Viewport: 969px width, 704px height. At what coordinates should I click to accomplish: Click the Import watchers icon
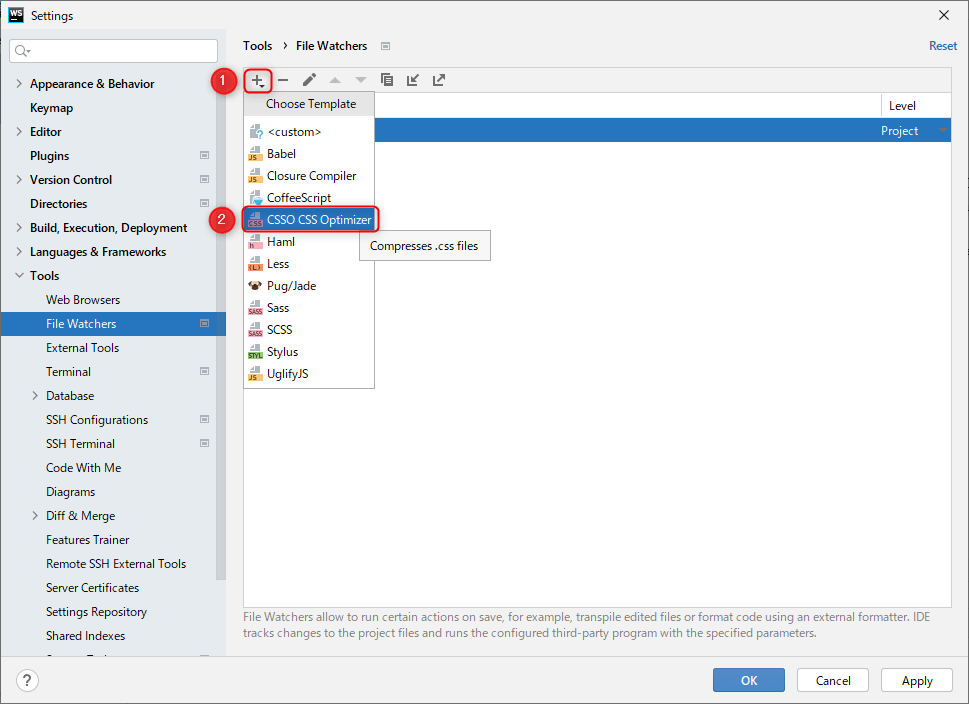click(x=413, y=80)
